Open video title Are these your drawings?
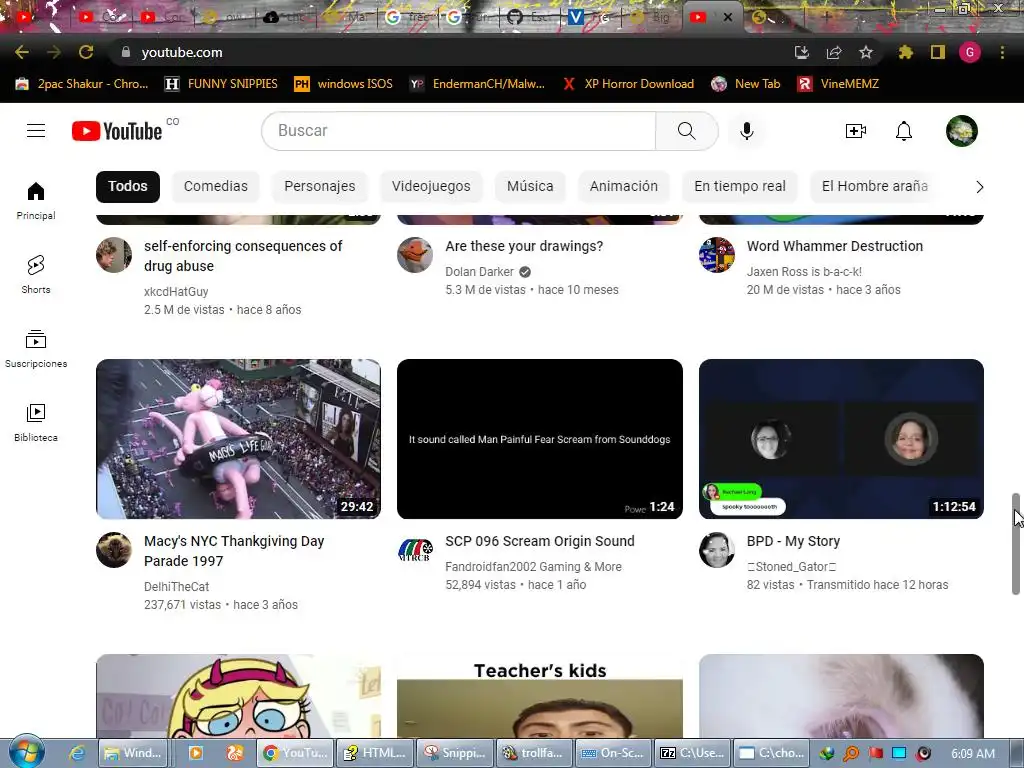 tap(524, 246)
